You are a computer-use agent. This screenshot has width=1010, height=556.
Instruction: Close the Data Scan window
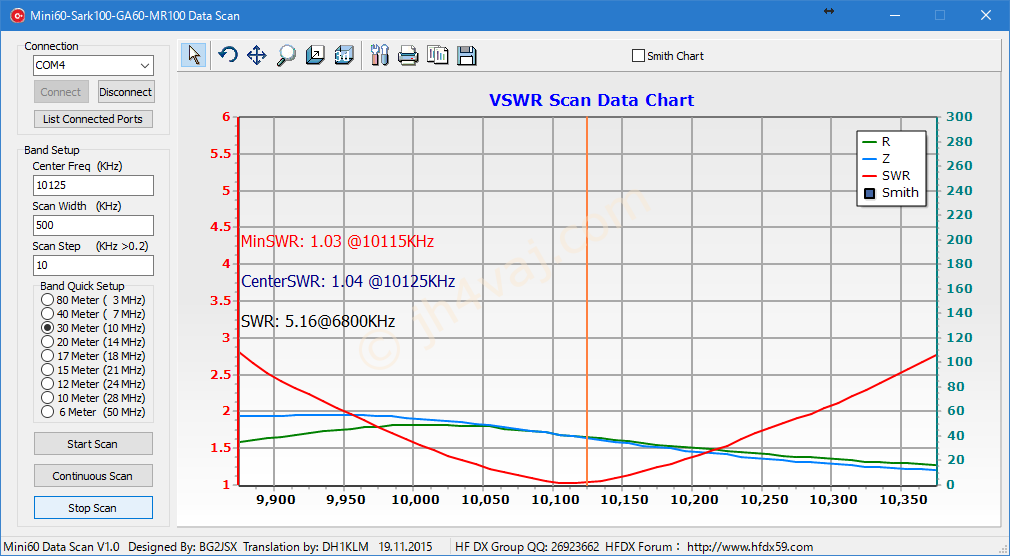point(986,15)
